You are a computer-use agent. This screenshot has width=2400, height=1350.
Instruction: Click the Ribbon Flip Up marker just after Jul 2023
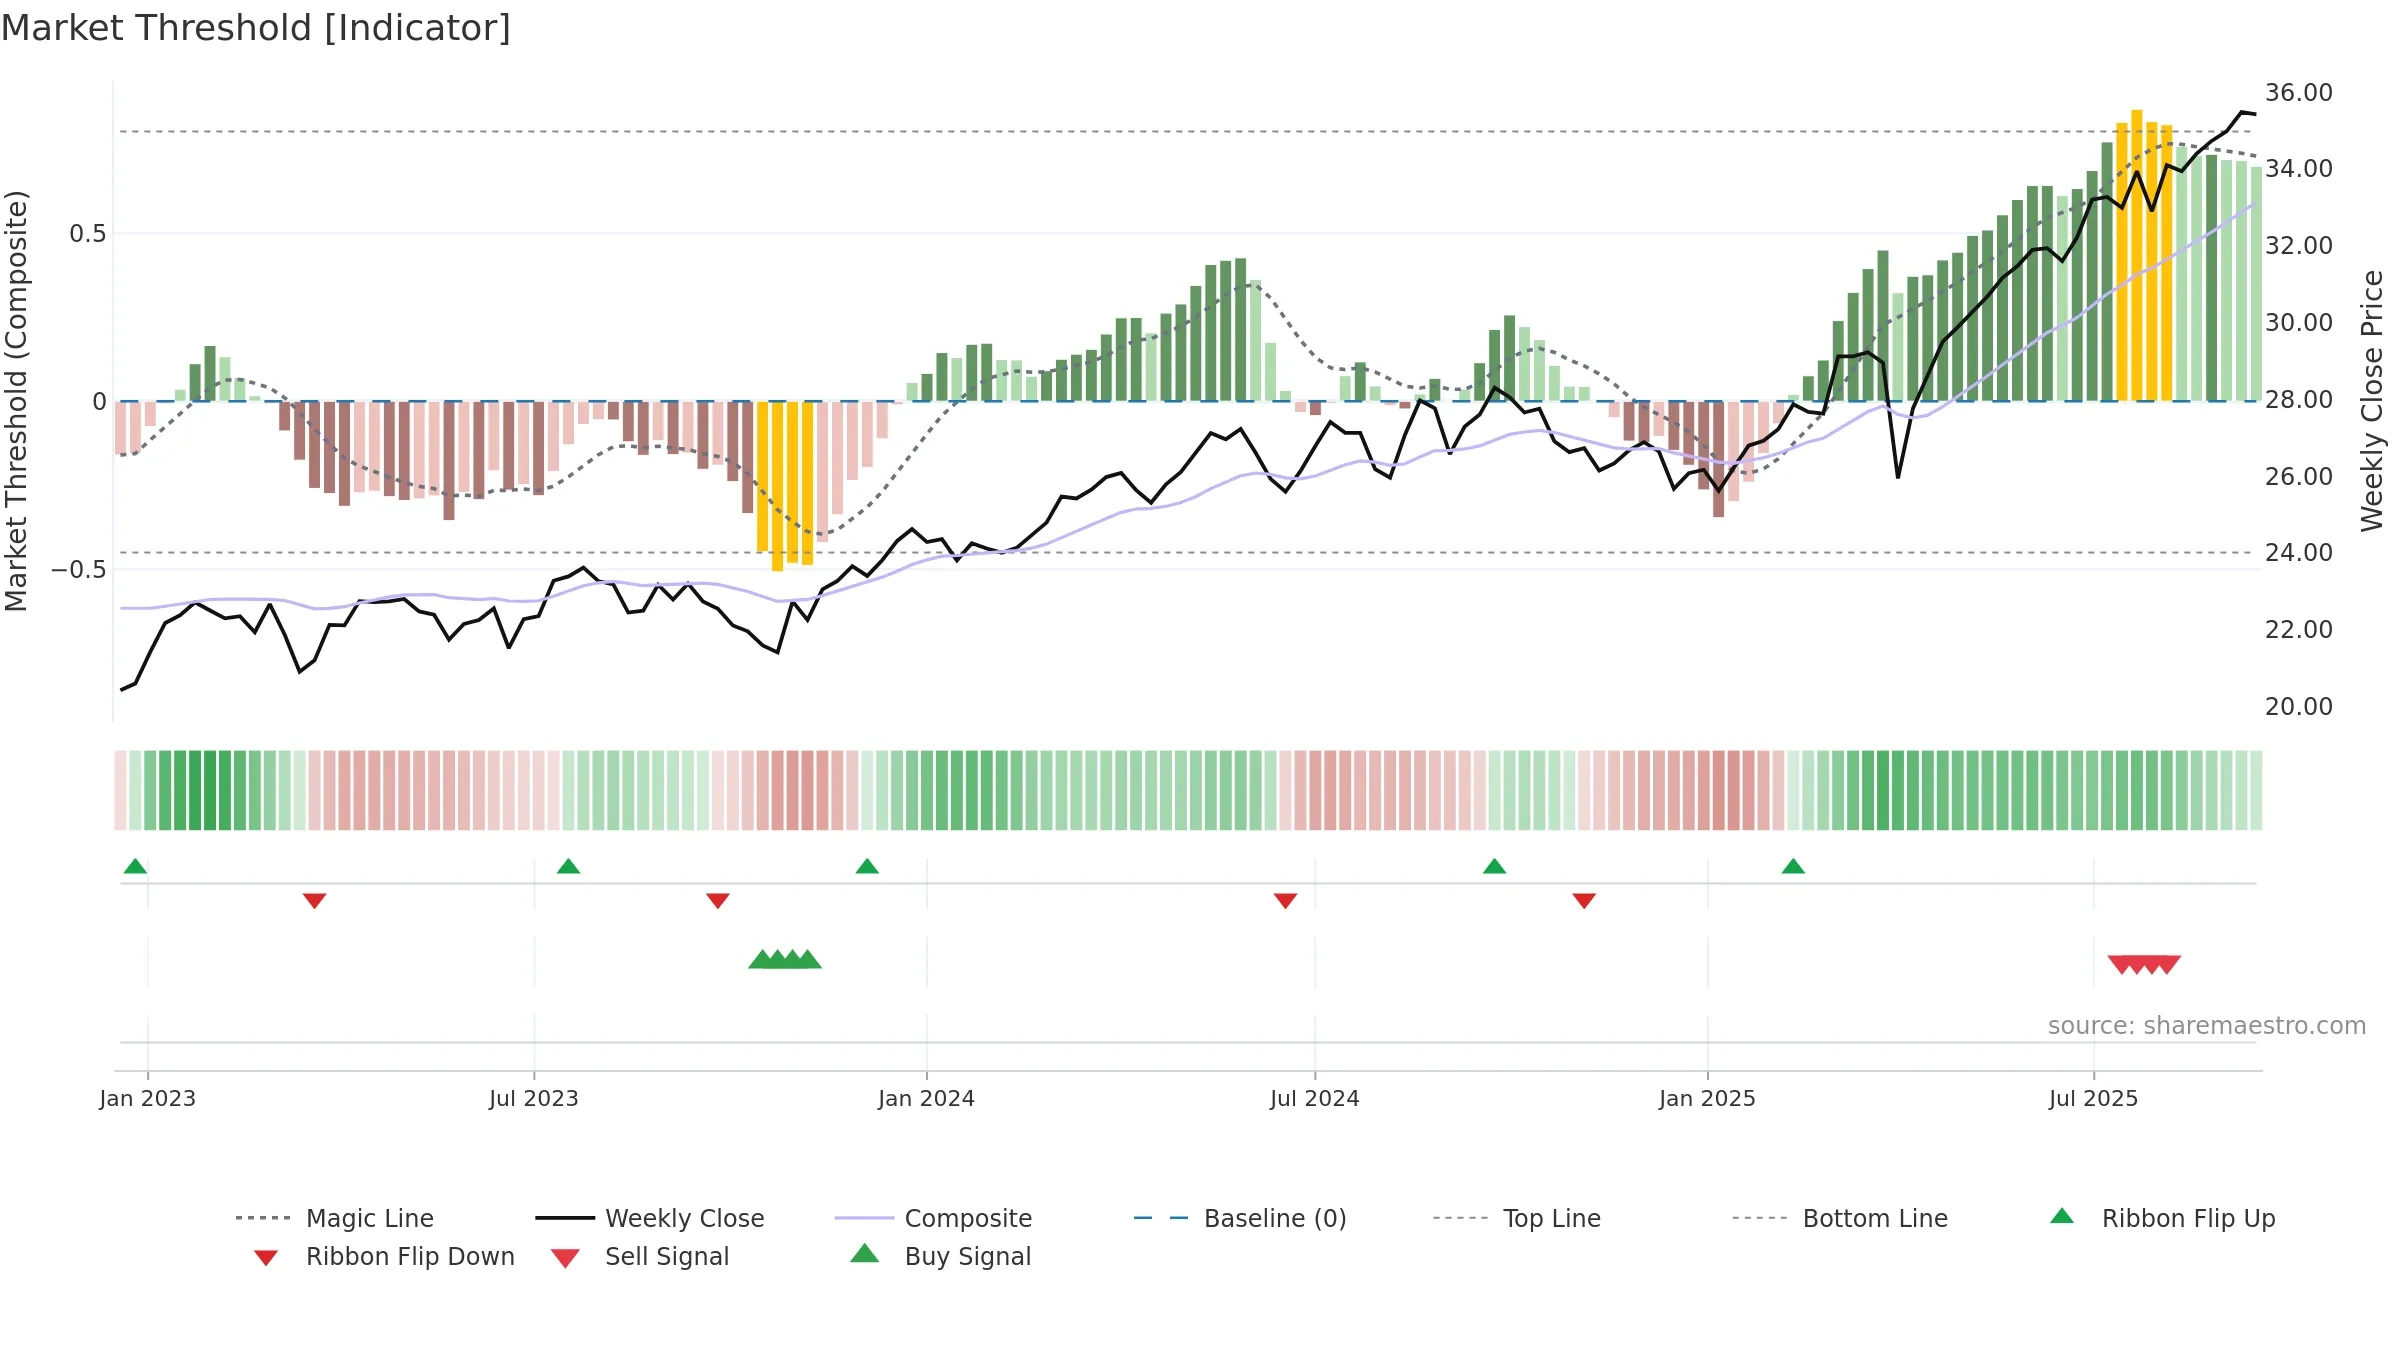(x=568, y=866)
